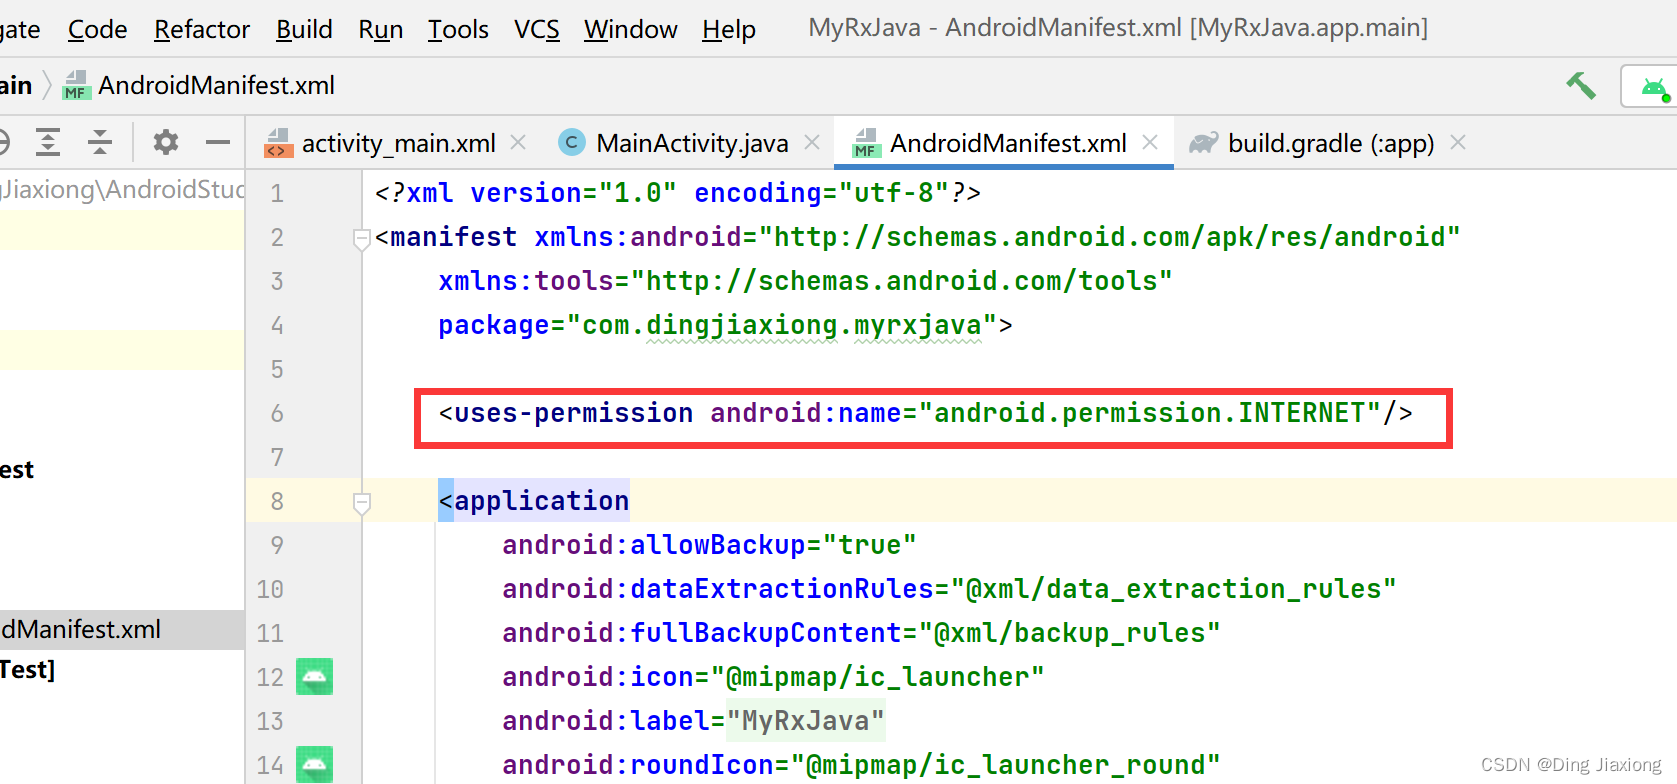Click the android:icon attribute line
1677x784 pixels.
click(773, 677)
